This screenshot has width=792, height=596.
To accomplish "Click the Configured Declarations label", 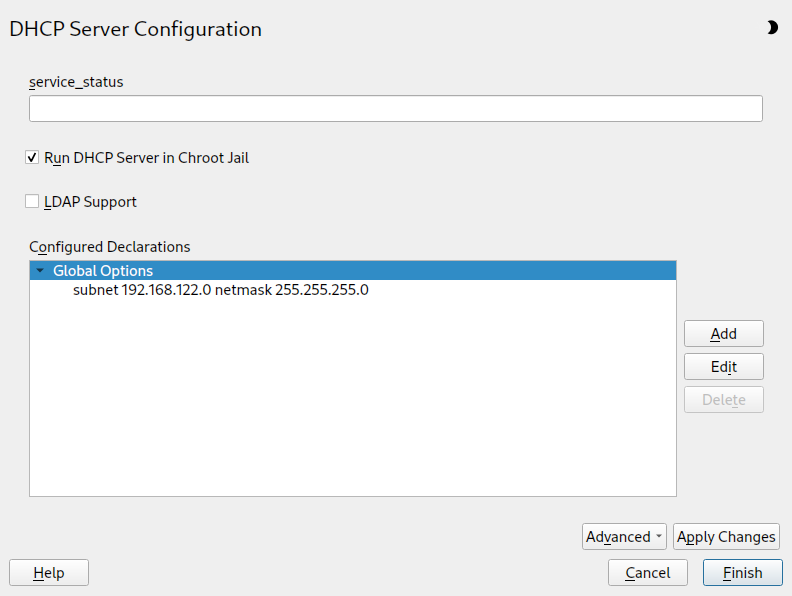I will (110, 246).
